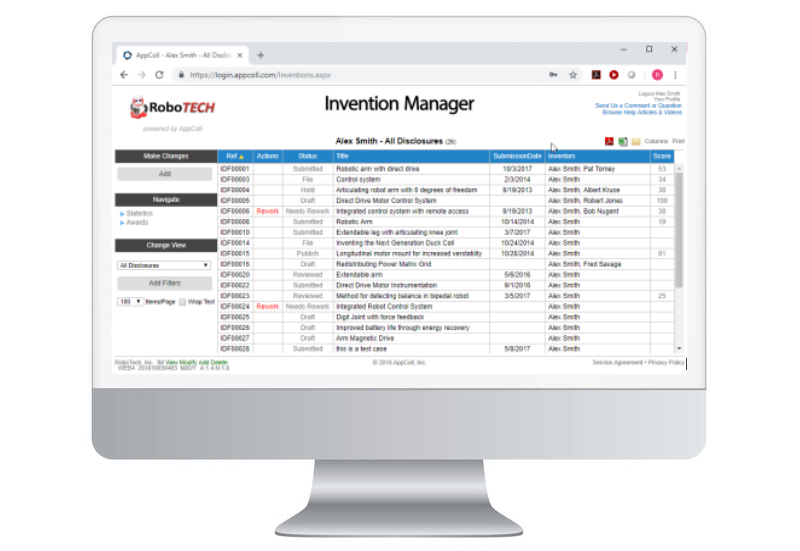Export disclosures as PDF via red icon
This screenshot has width=800, height=551.
608,142
